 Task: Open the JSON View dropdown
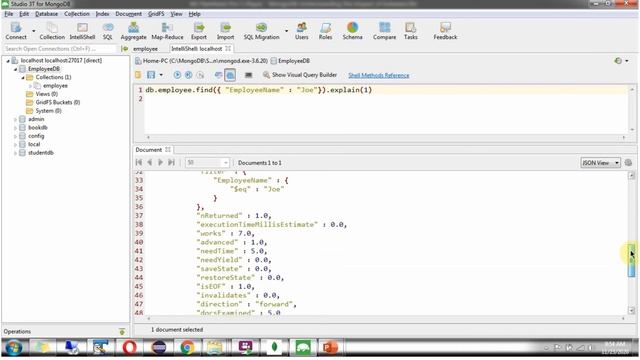click(x=600, y=162)
